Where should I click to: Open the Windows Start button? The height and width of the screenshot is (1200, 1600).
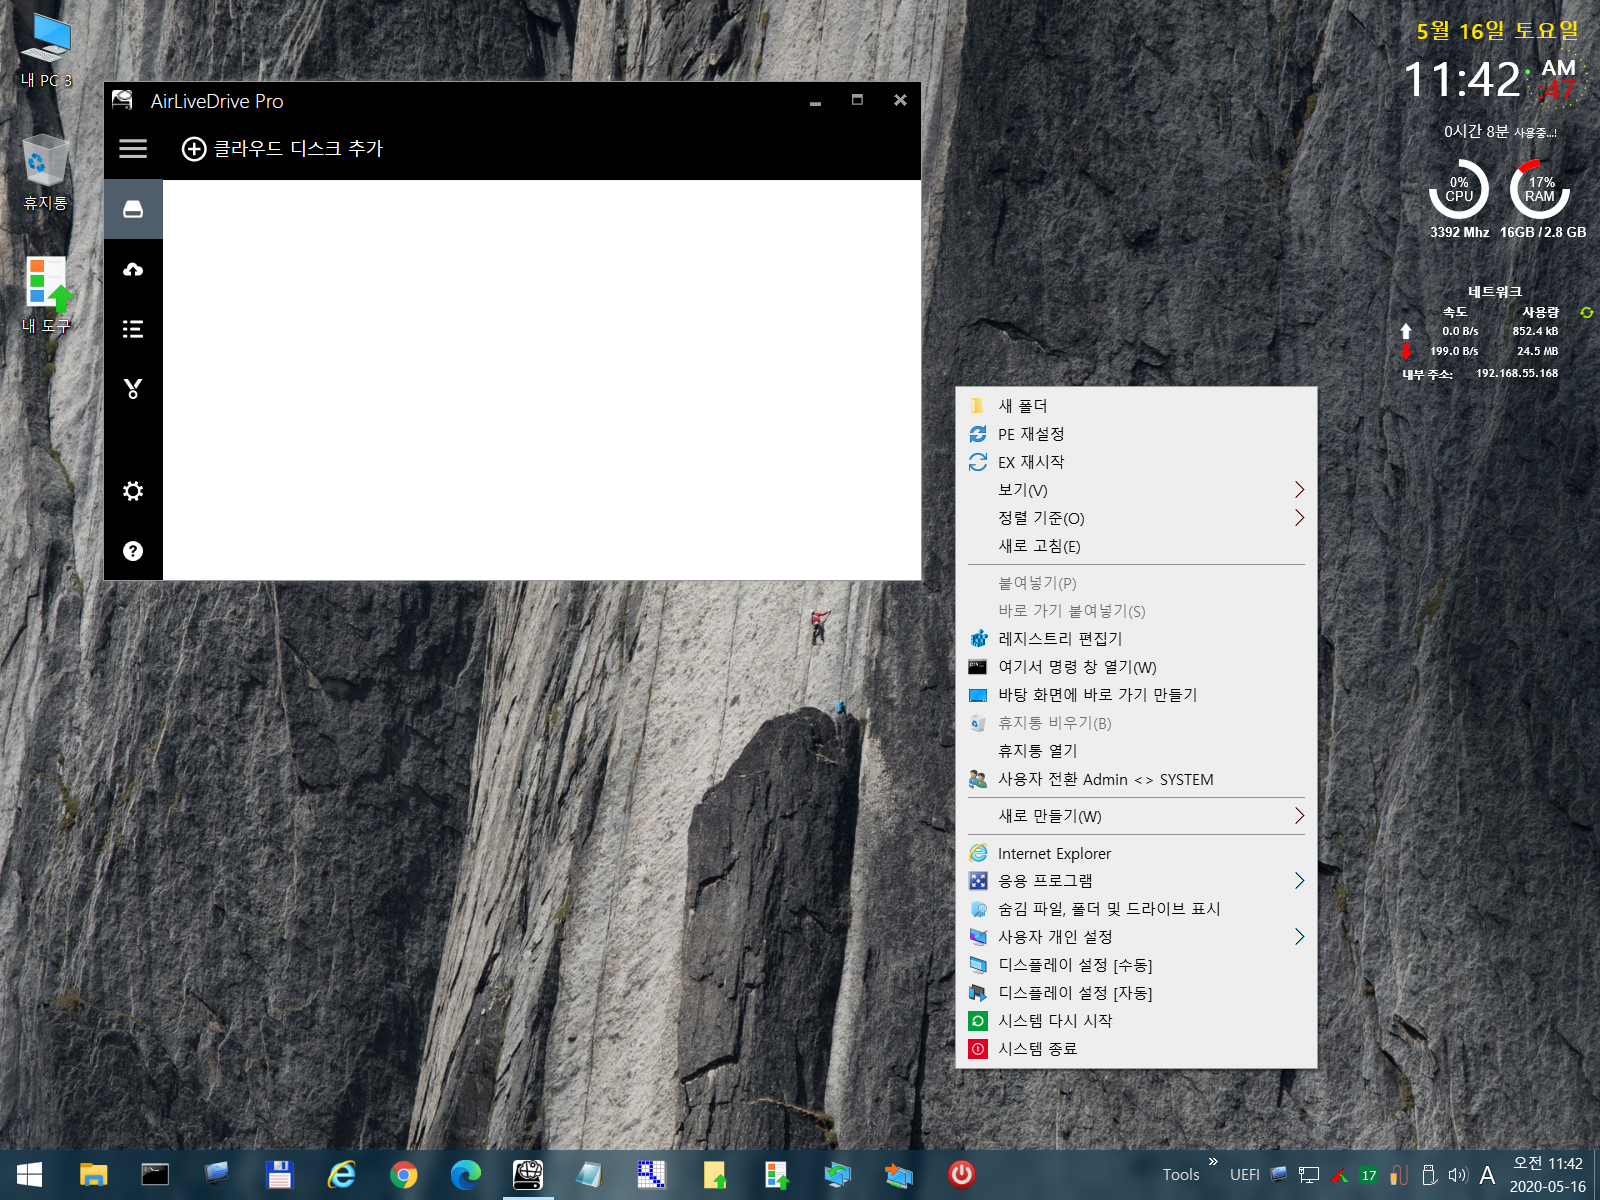click(x=30, y=1175)
